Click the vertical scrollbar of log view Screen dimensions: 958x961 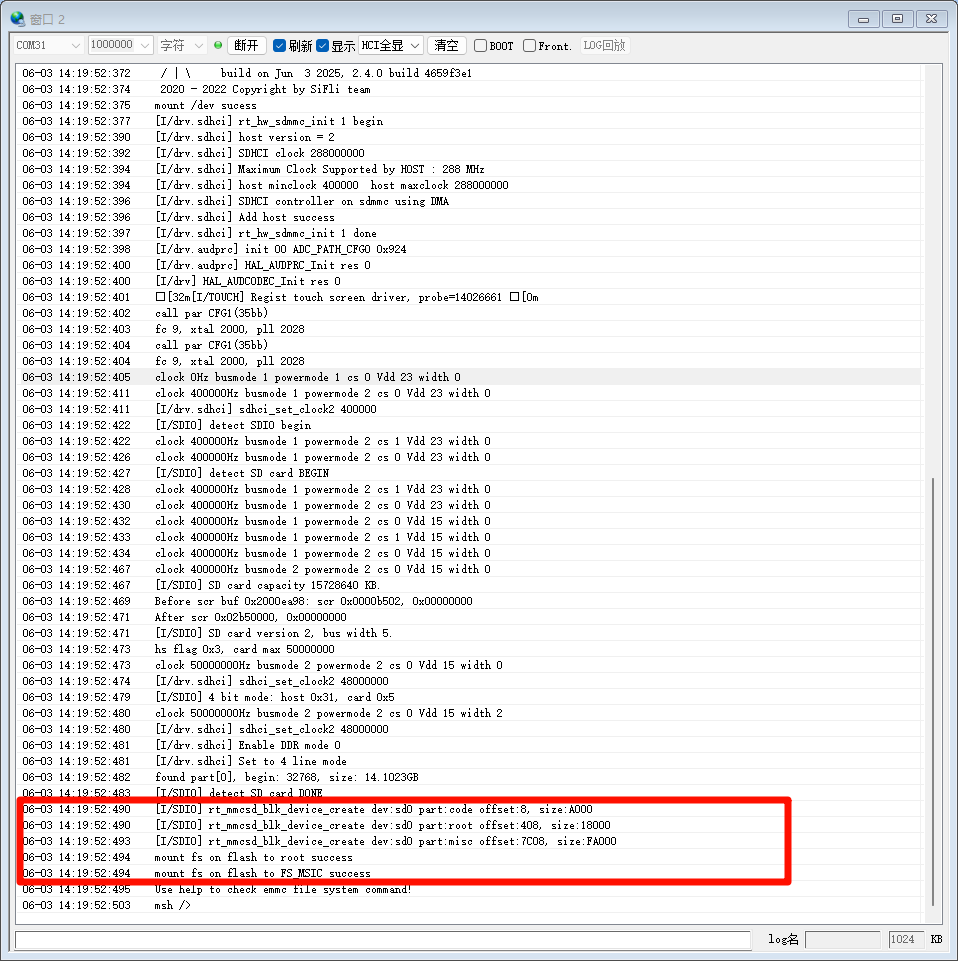point(932,690)
